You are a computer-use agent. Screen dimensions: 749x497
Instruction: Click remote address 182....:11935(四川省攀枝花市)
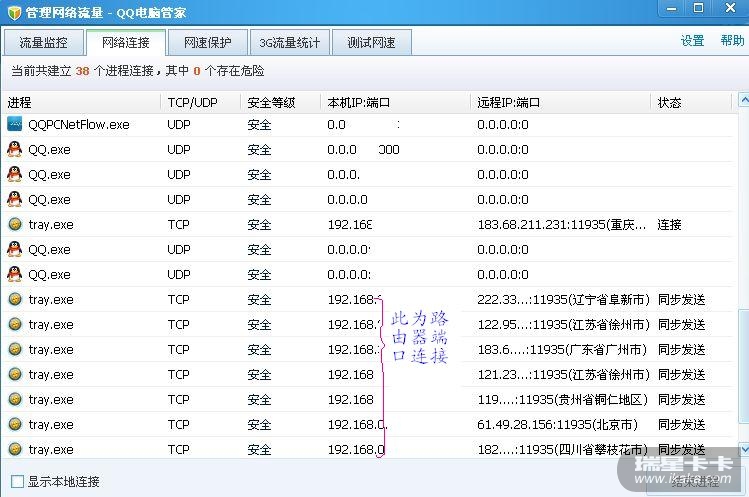[x=563, y=449]
